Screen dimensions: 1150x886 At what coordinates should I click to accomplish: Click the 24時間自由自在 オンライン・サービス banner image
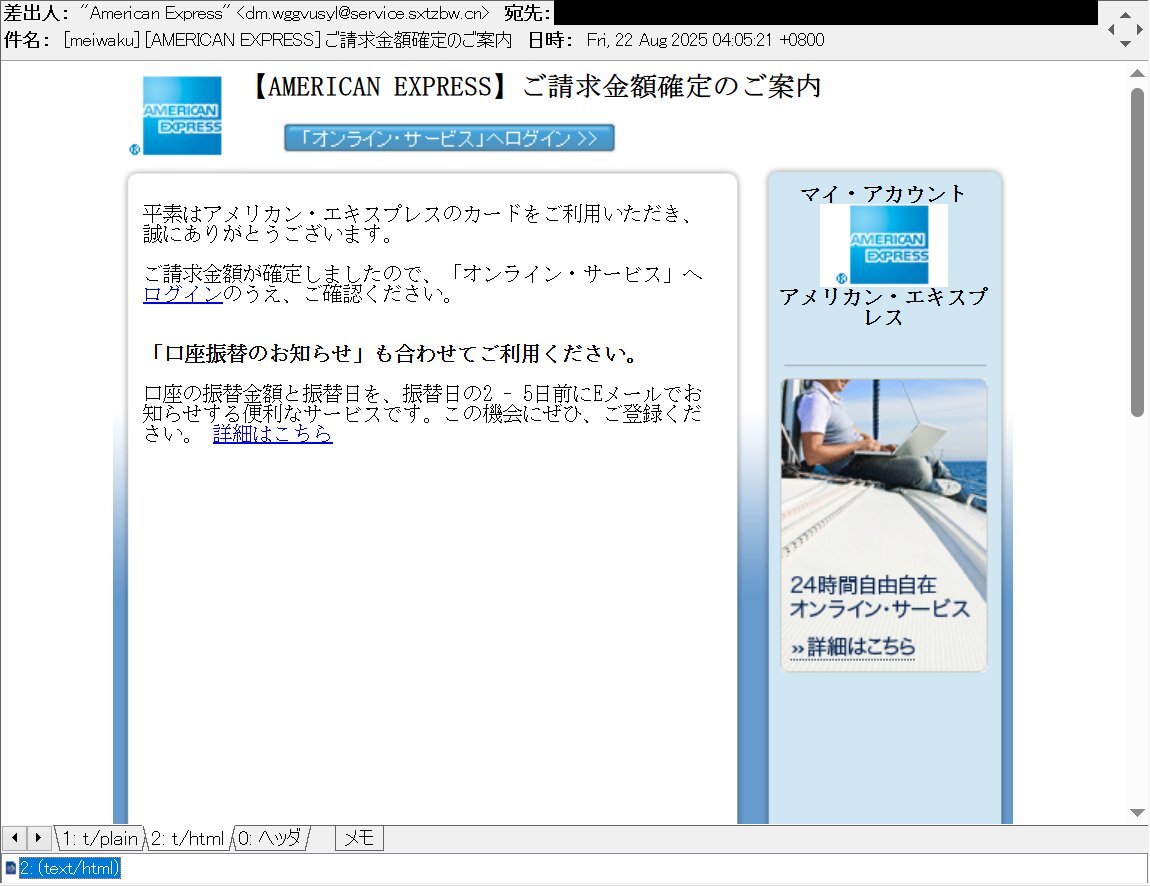coord(884,524)
